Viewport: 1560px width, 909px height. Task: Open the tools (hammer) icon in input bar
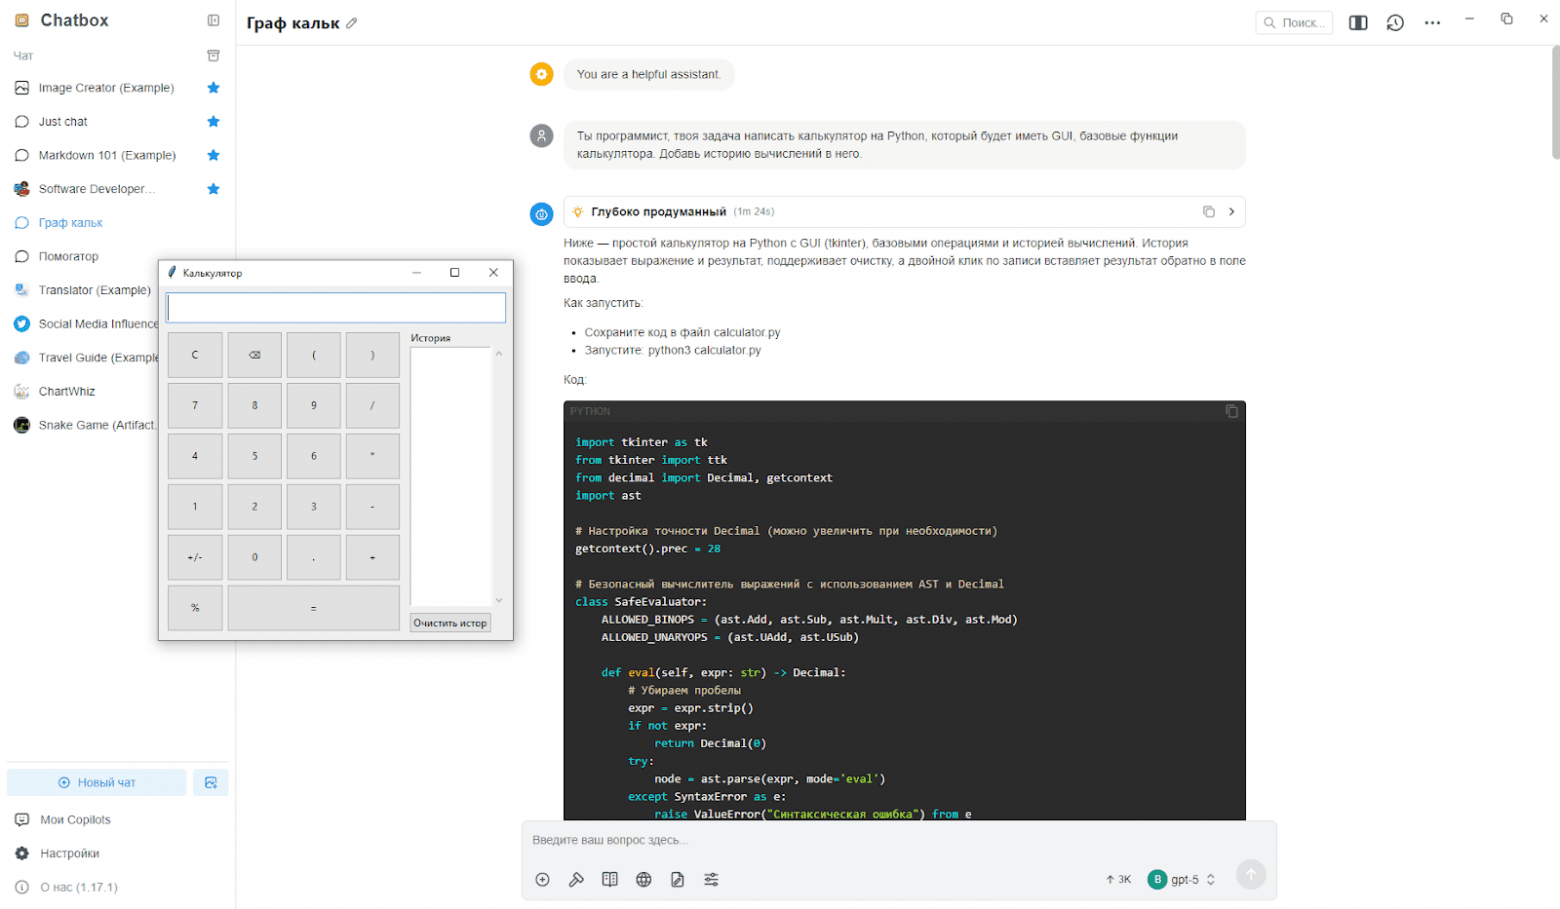tap(577, 879)
